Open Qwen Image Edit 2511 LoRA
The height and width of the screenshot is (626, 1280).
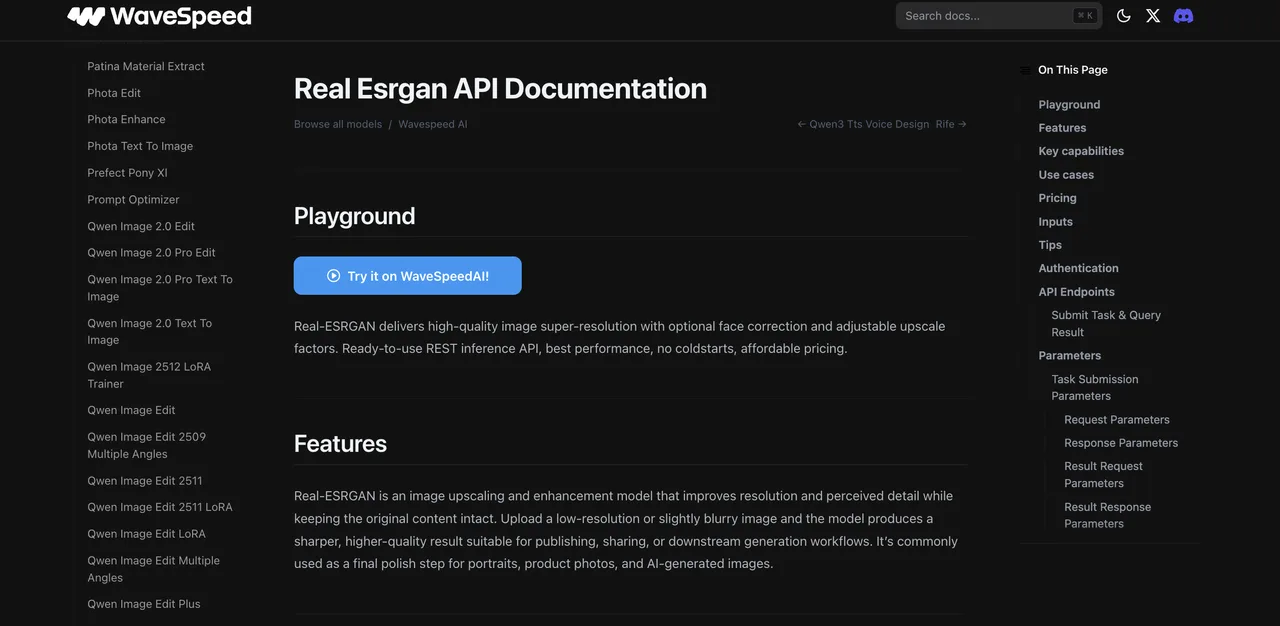click(x=160, y=507)
